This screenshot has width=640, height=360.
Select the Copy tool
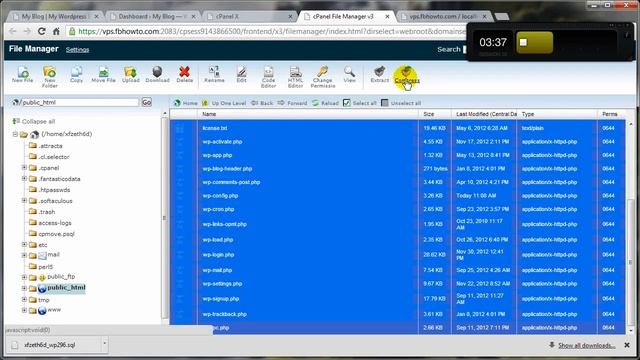[76, 75]
